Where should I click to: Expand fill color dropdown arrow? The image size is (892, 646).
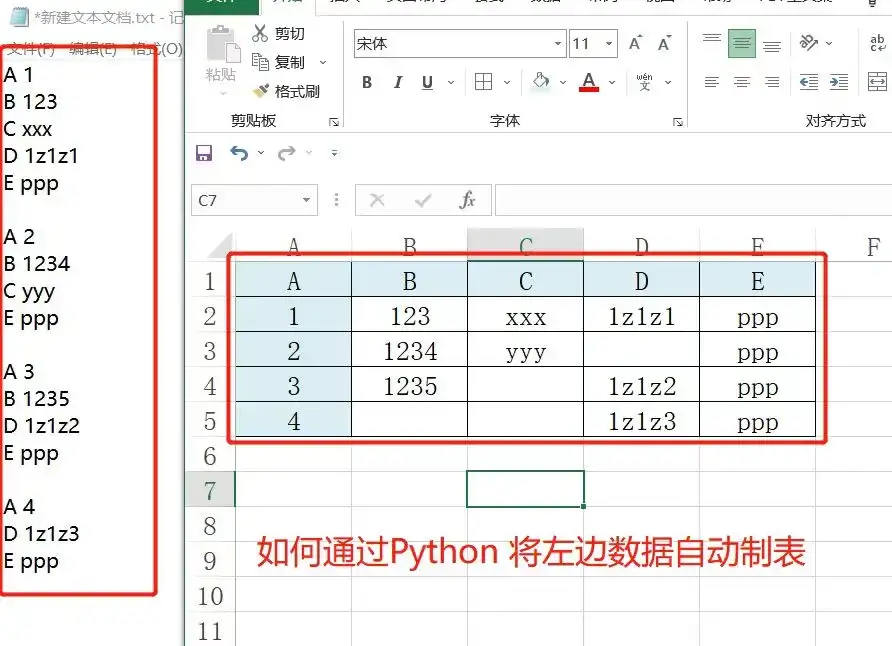point(563,82)
